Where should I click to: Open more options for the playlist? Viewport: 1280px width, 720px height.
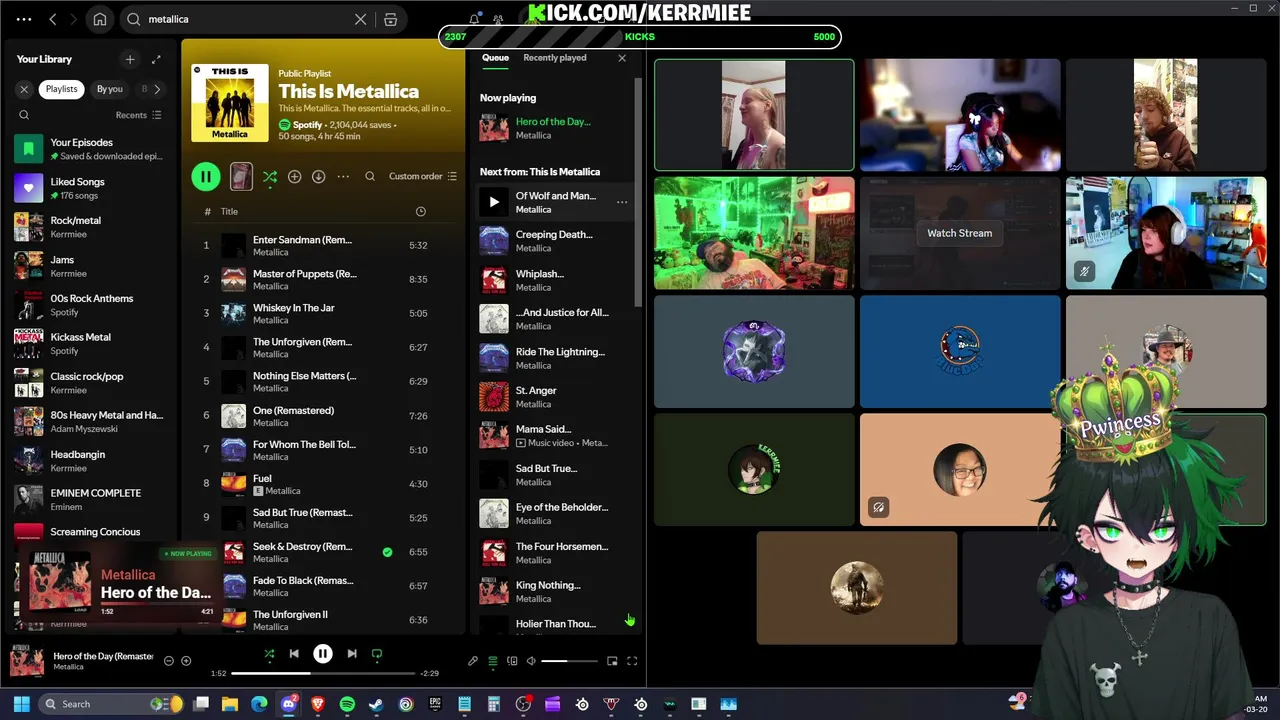[343, 177]
